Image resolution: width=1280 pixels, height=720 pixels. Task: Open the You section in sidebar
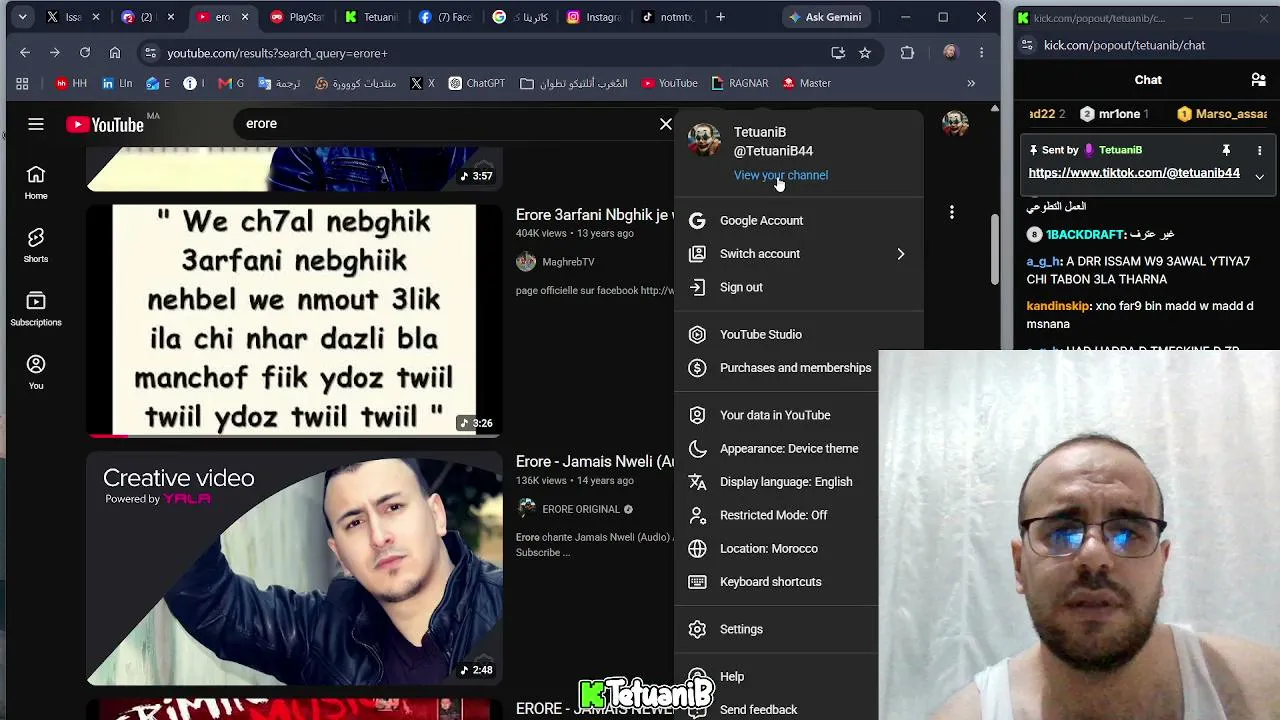(36, 372)
